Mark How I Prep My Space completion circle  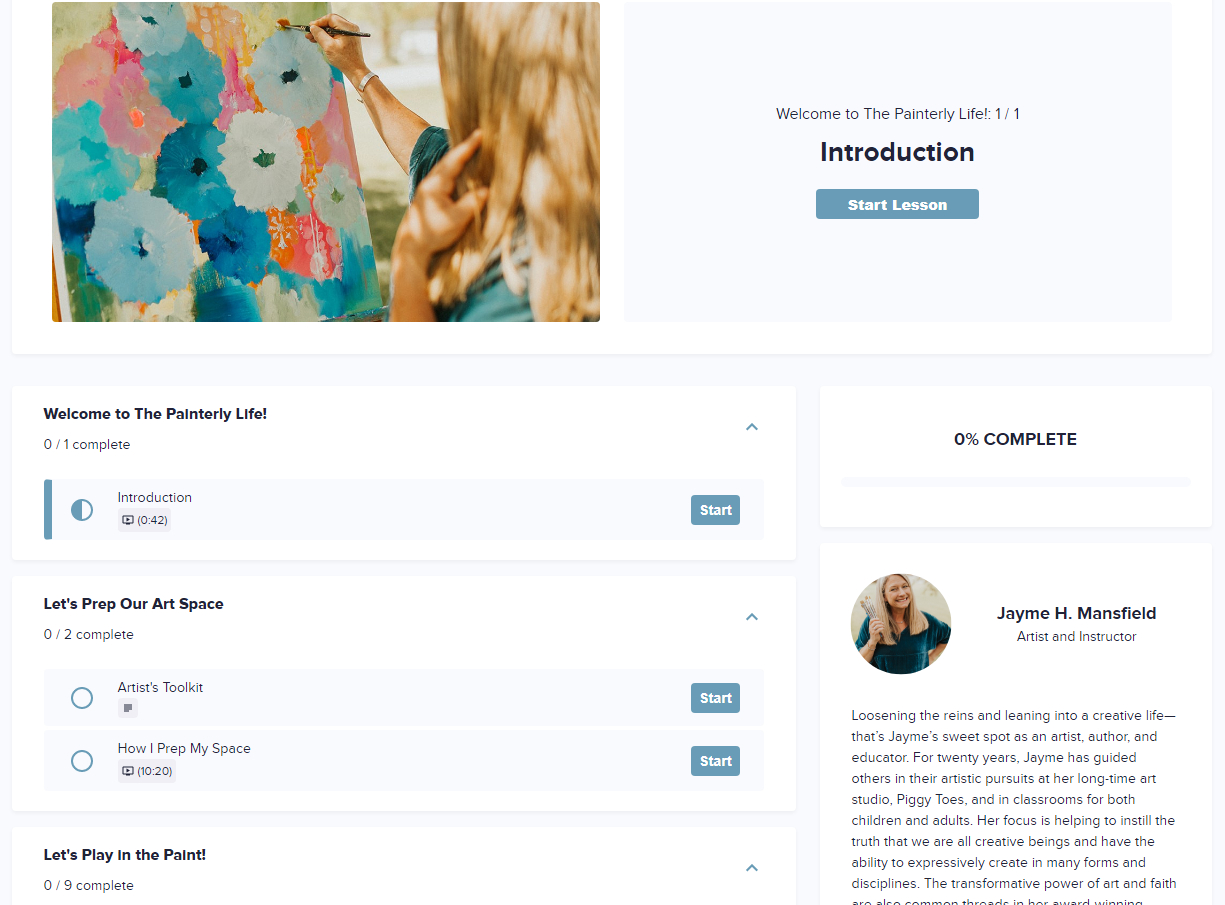point(82,761)
